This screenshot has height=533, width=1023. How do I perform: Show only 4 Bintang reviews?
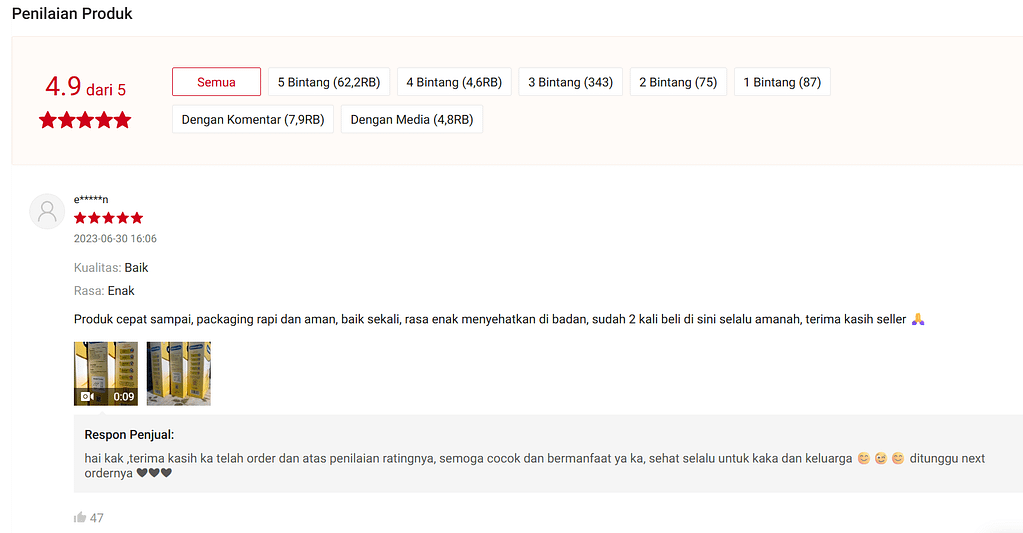(454, 82)
